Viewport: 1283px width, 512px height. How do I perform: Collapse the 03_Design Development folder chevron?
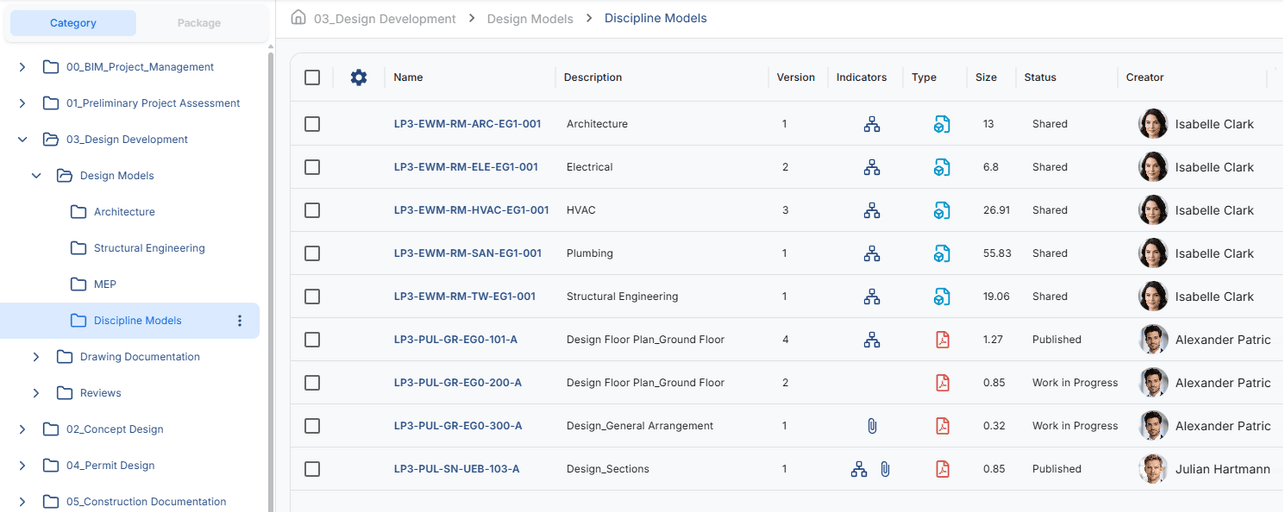22,140
